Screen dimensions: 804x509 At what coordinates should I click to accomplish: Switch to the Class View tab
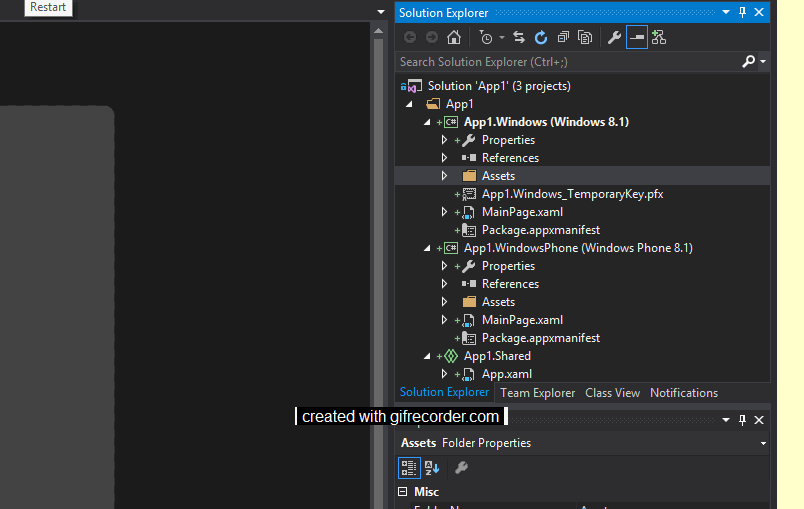(612, 393)
